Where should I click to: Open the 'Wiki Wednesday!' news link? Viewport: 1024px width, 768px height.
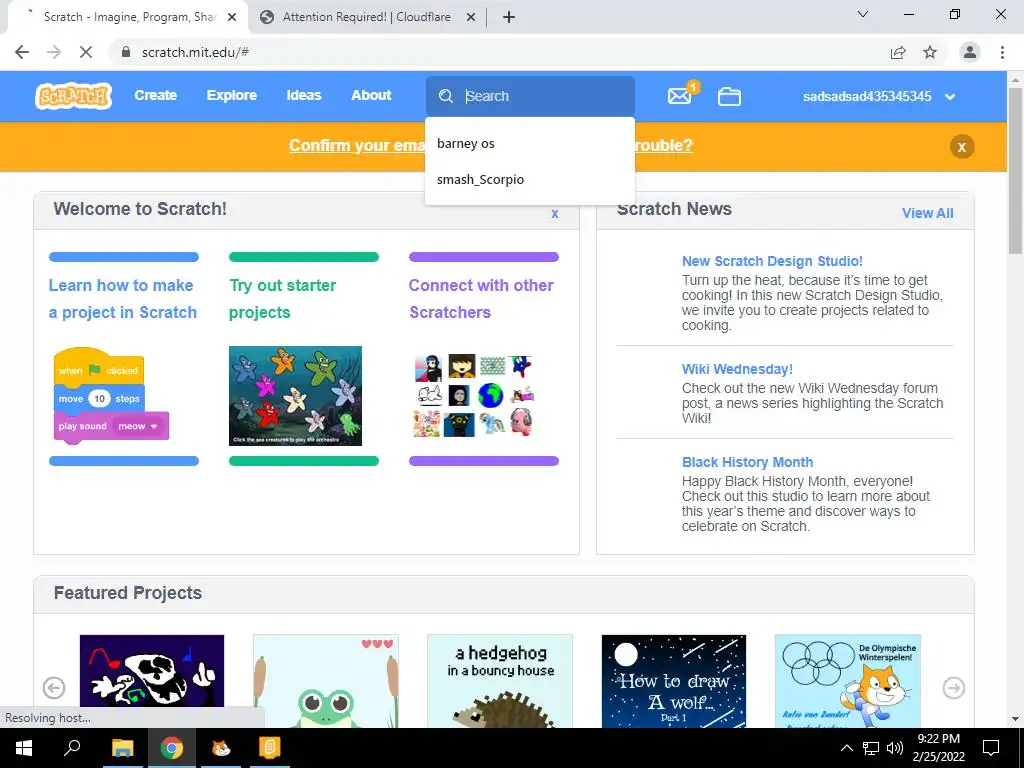[737, 369]
